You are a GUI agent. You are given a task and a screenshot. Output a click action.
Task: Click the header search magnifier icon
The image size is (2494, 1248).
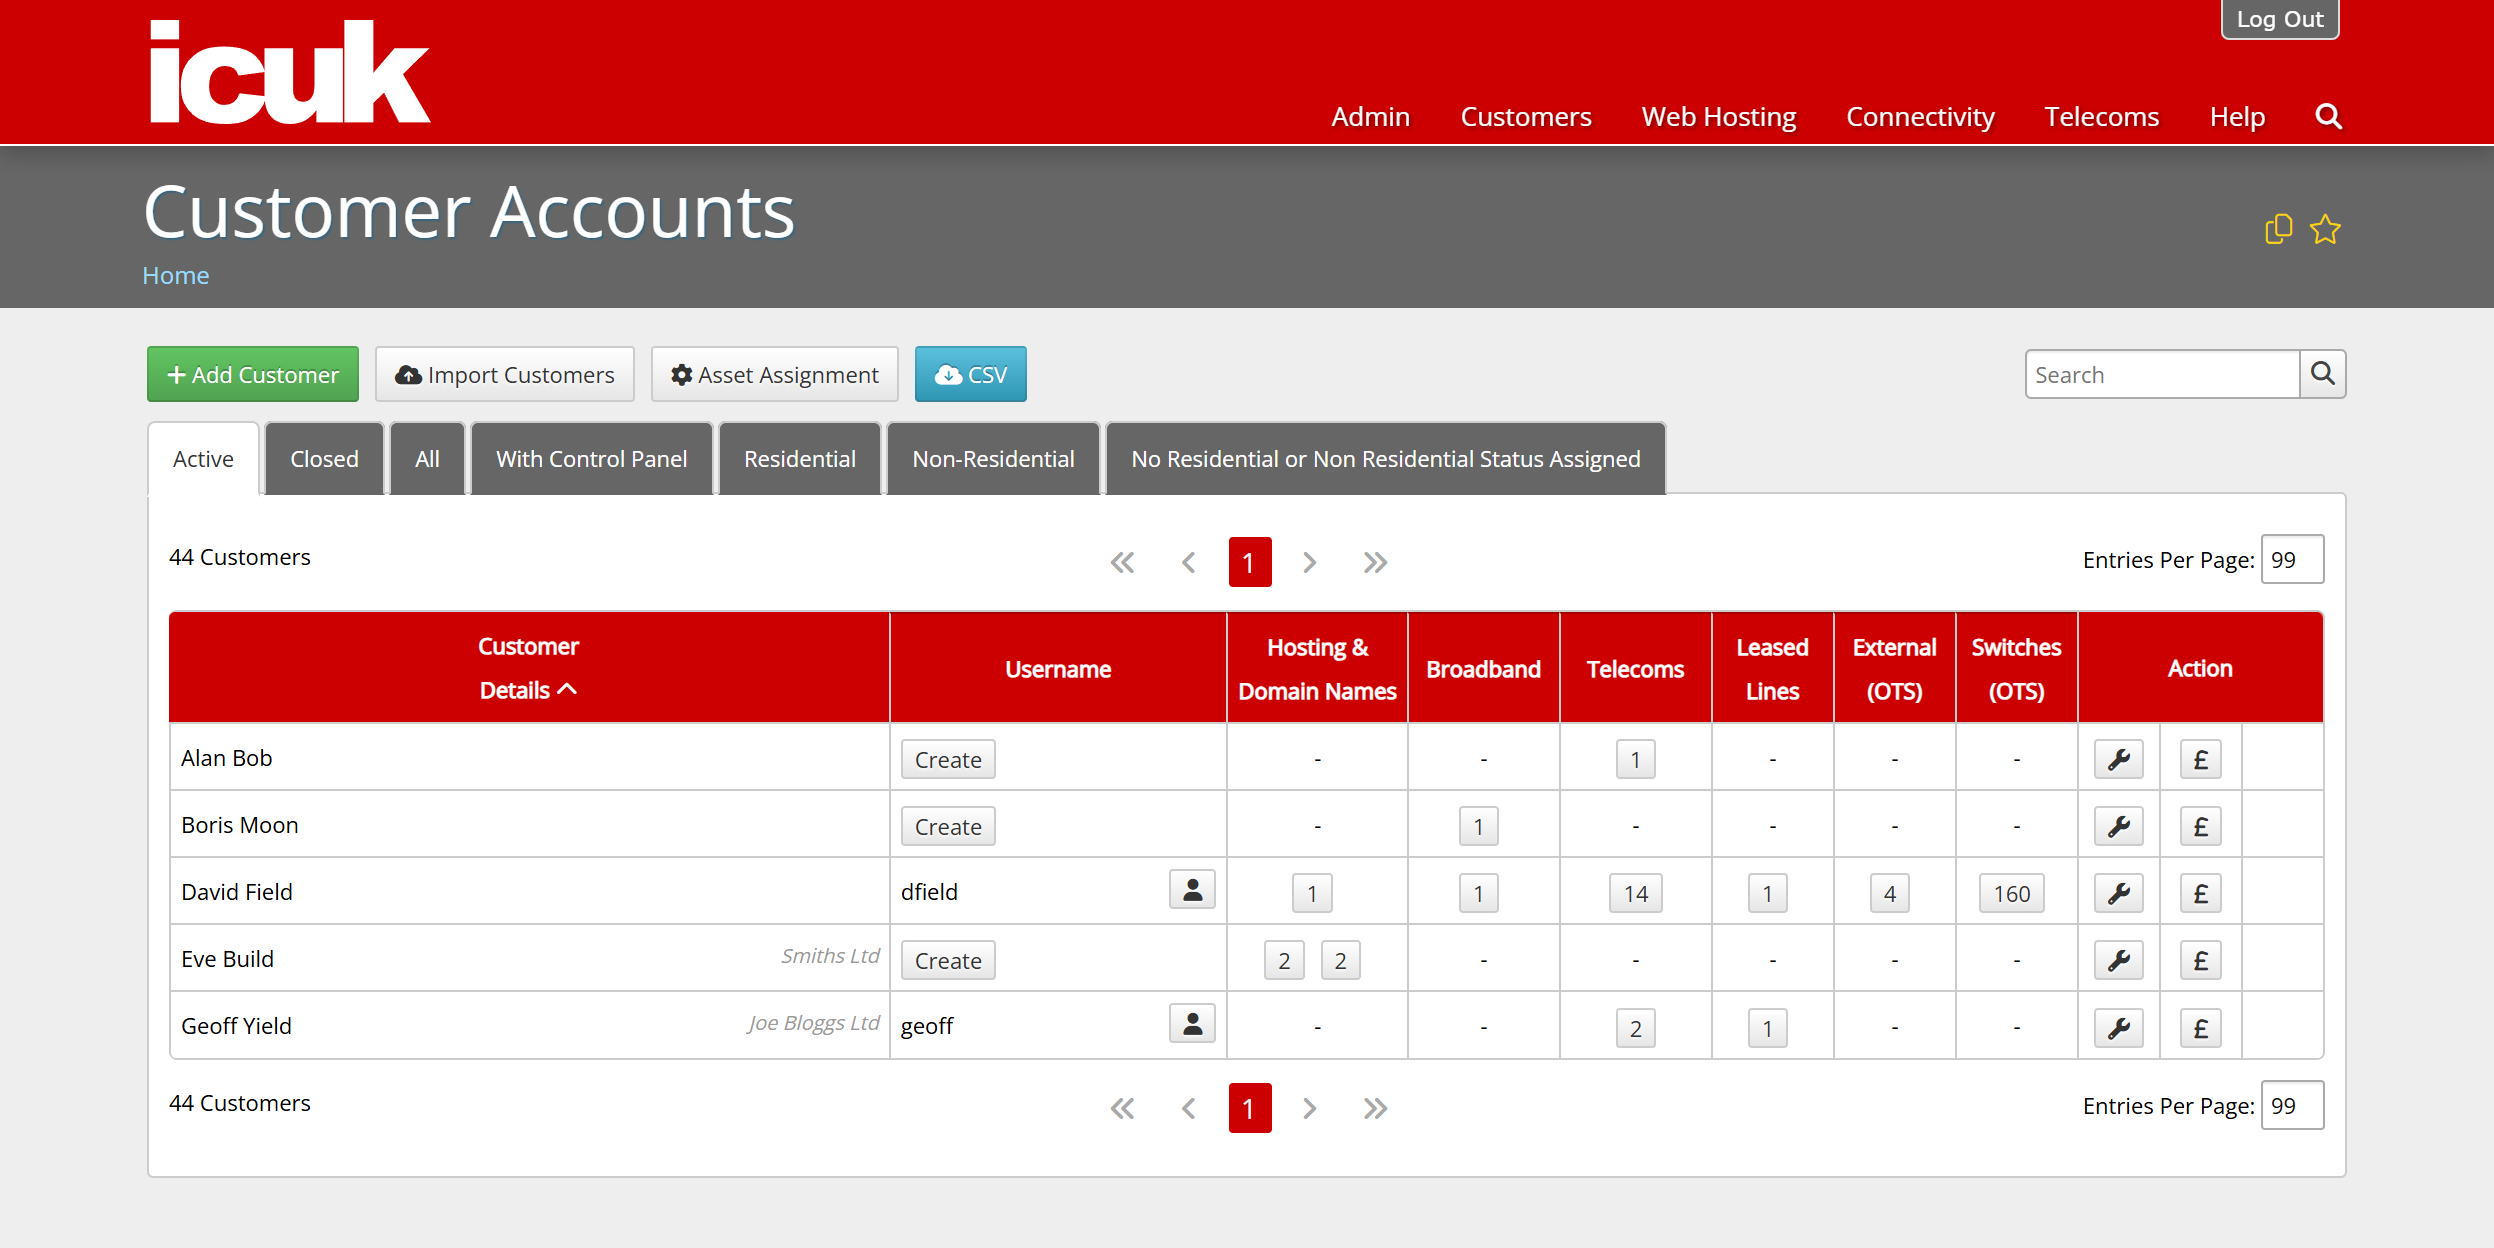click(x=2328, y=117)
